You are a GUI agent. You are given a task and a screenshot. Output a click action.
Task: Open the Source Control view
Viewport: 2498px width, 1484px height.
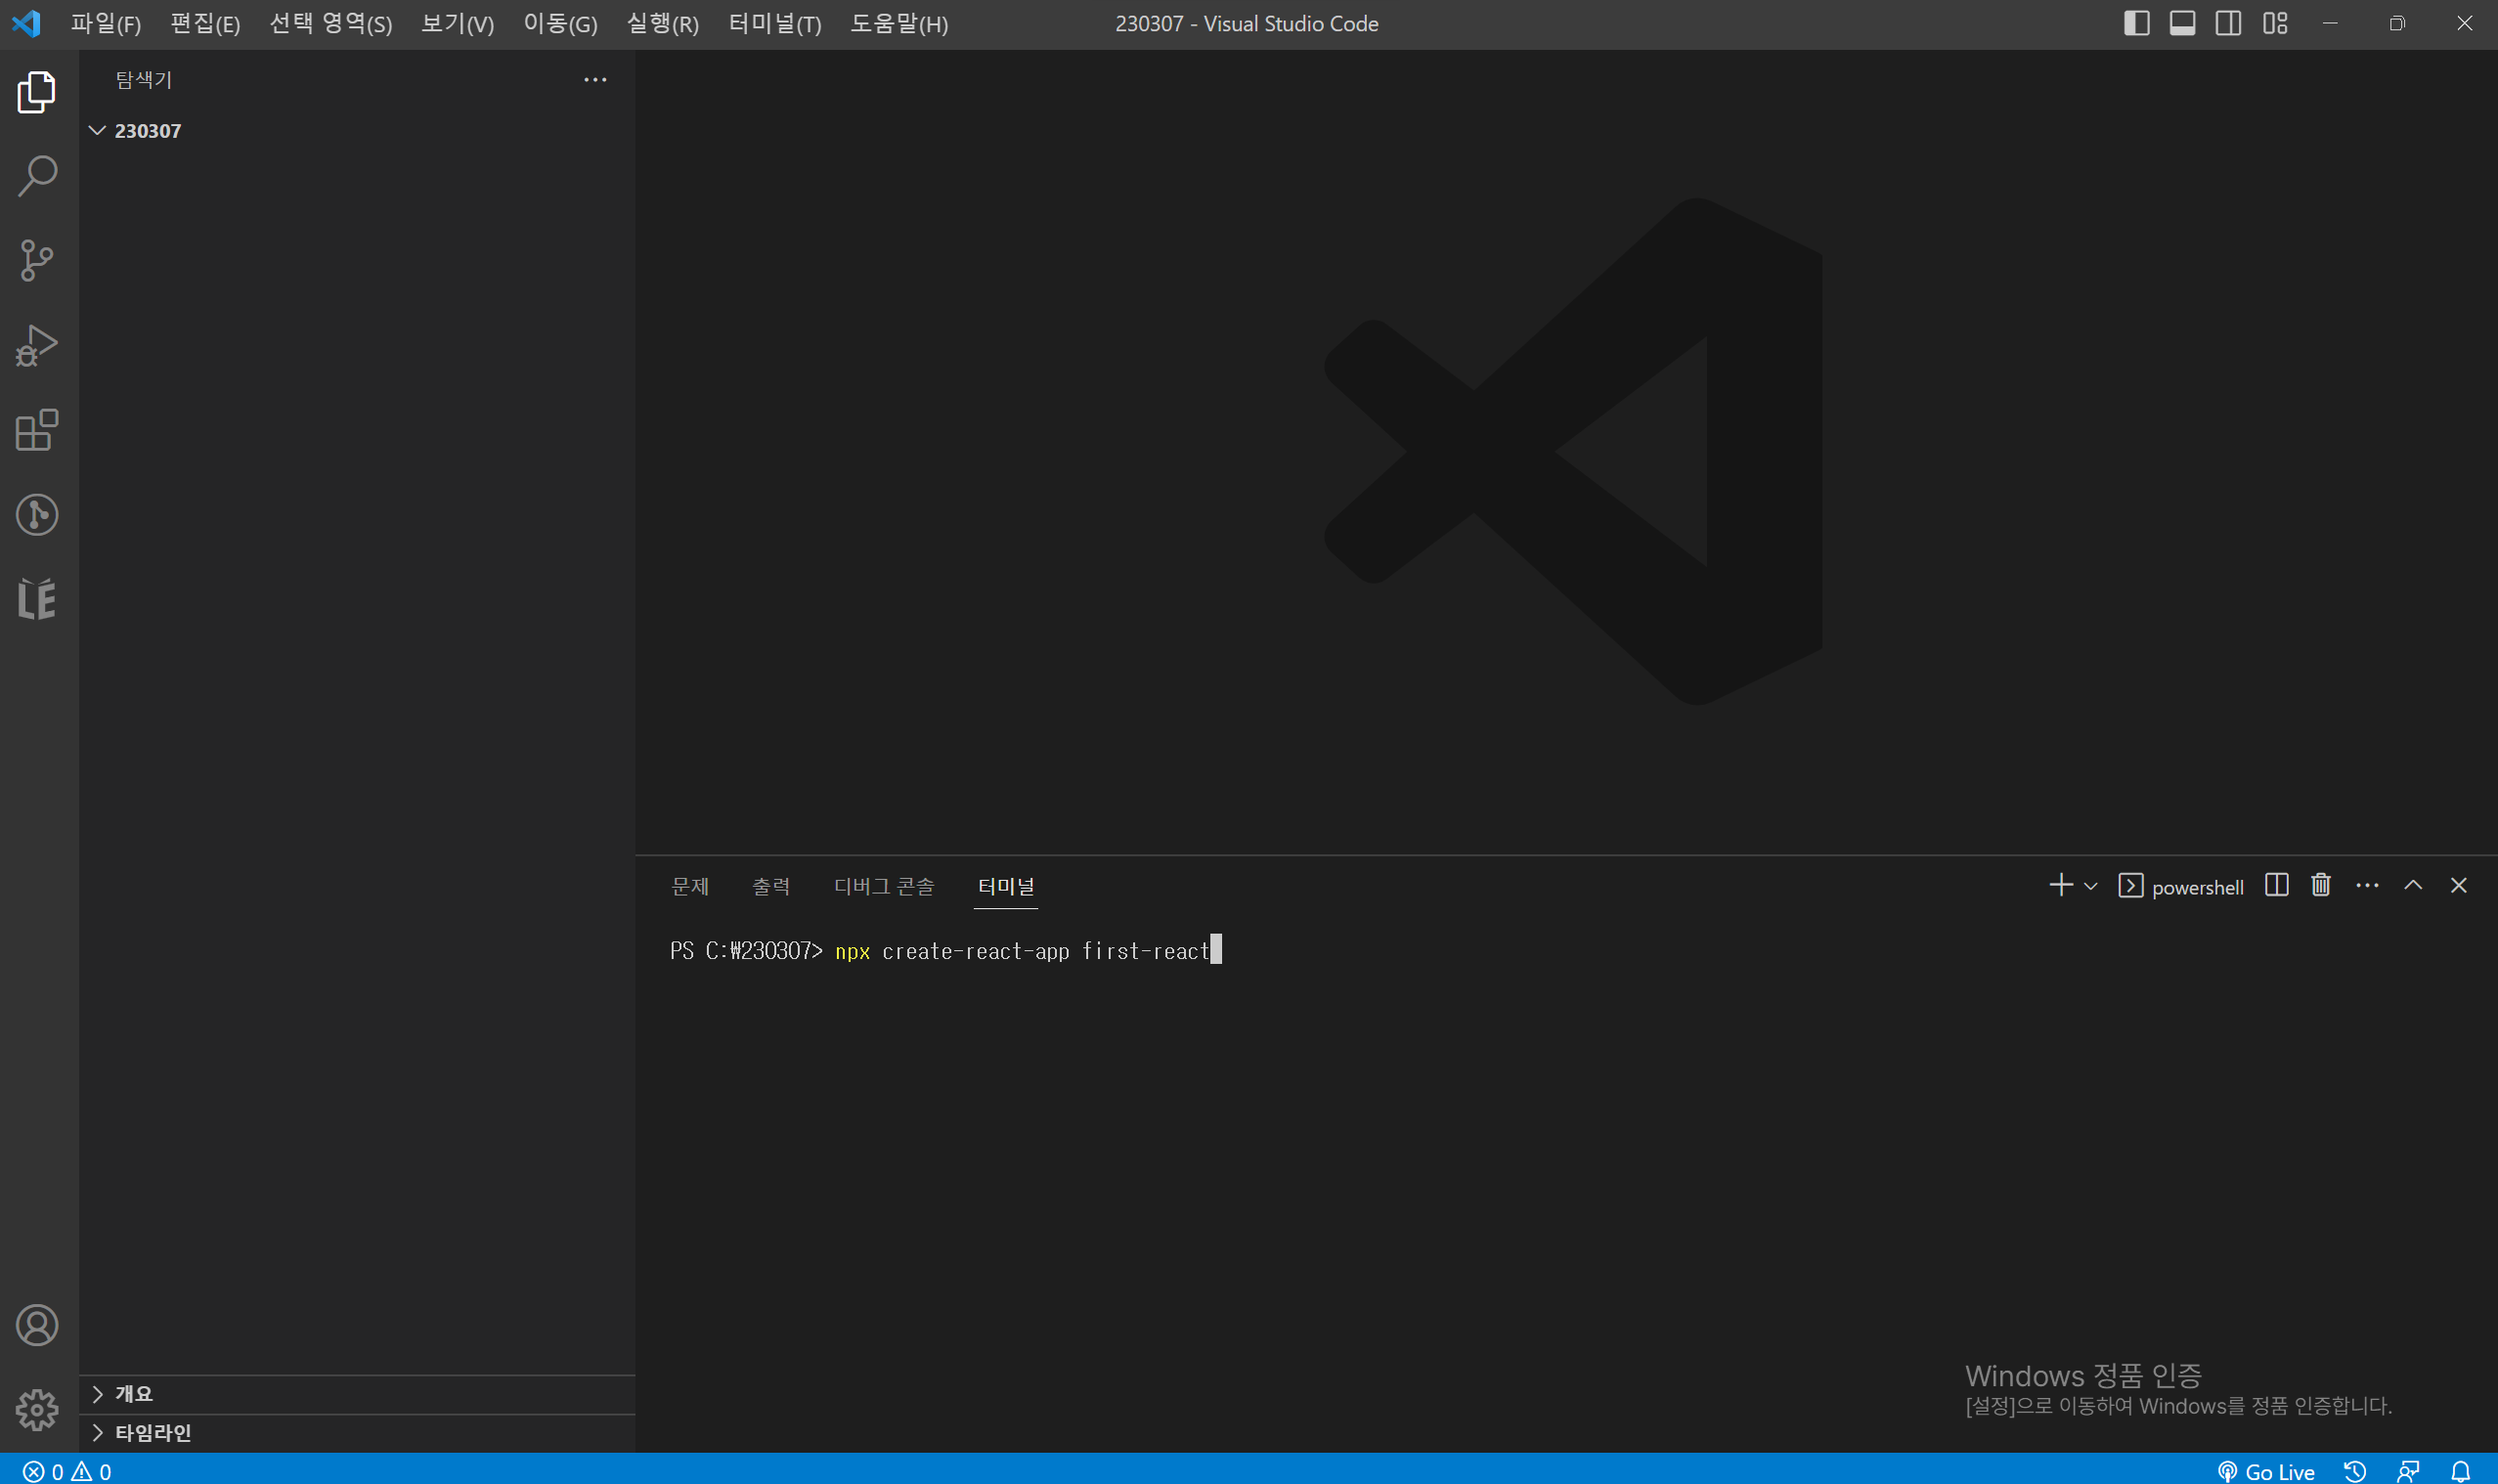pyautogui.click(x=38, y=261)
